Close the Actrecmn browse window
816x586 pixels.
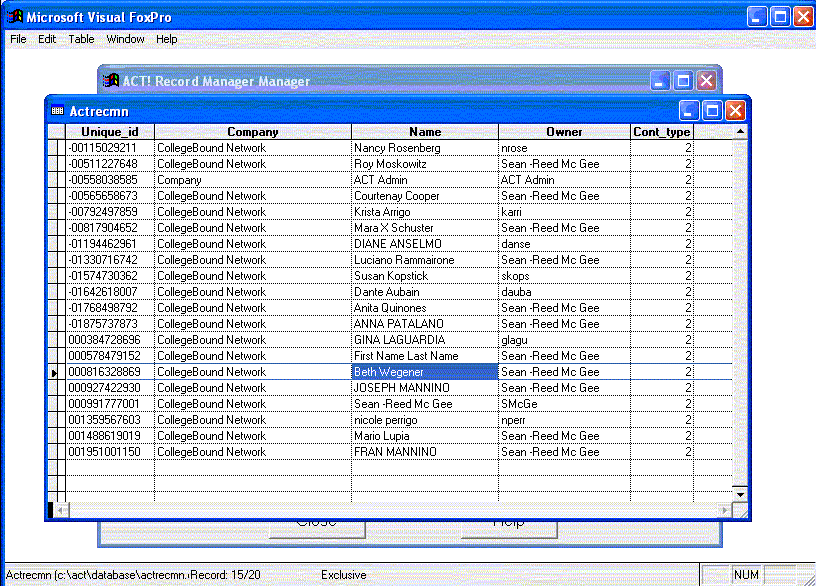(735, 110)
